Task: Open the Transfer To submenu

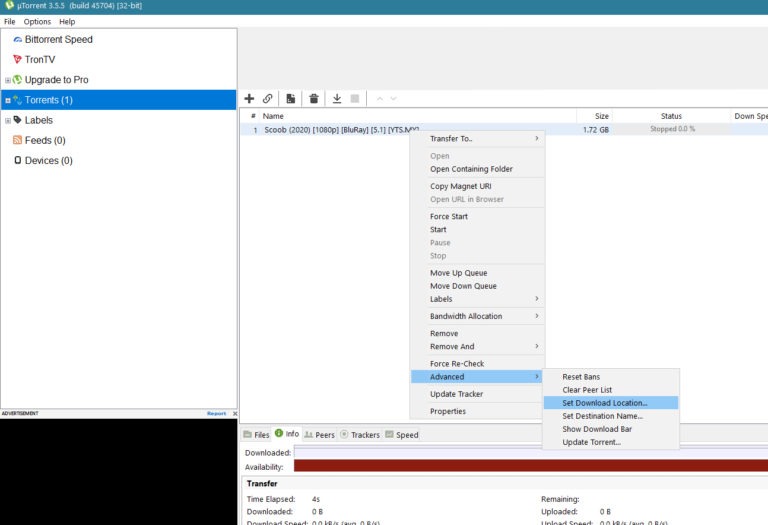Action: (x=478, y=139)
